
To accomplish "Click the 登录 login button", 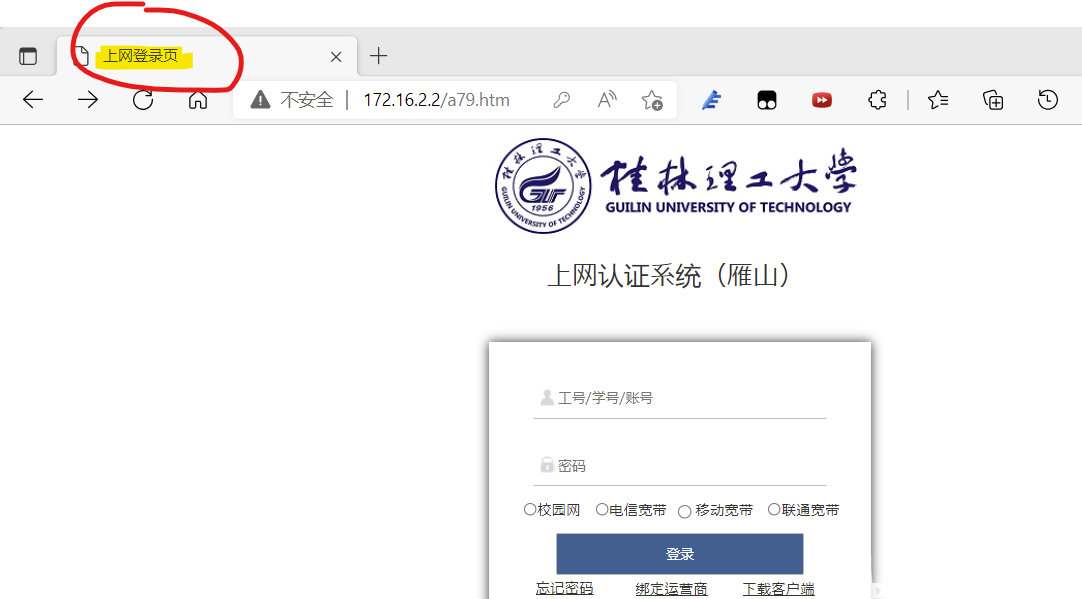I will tap(680, 553).
